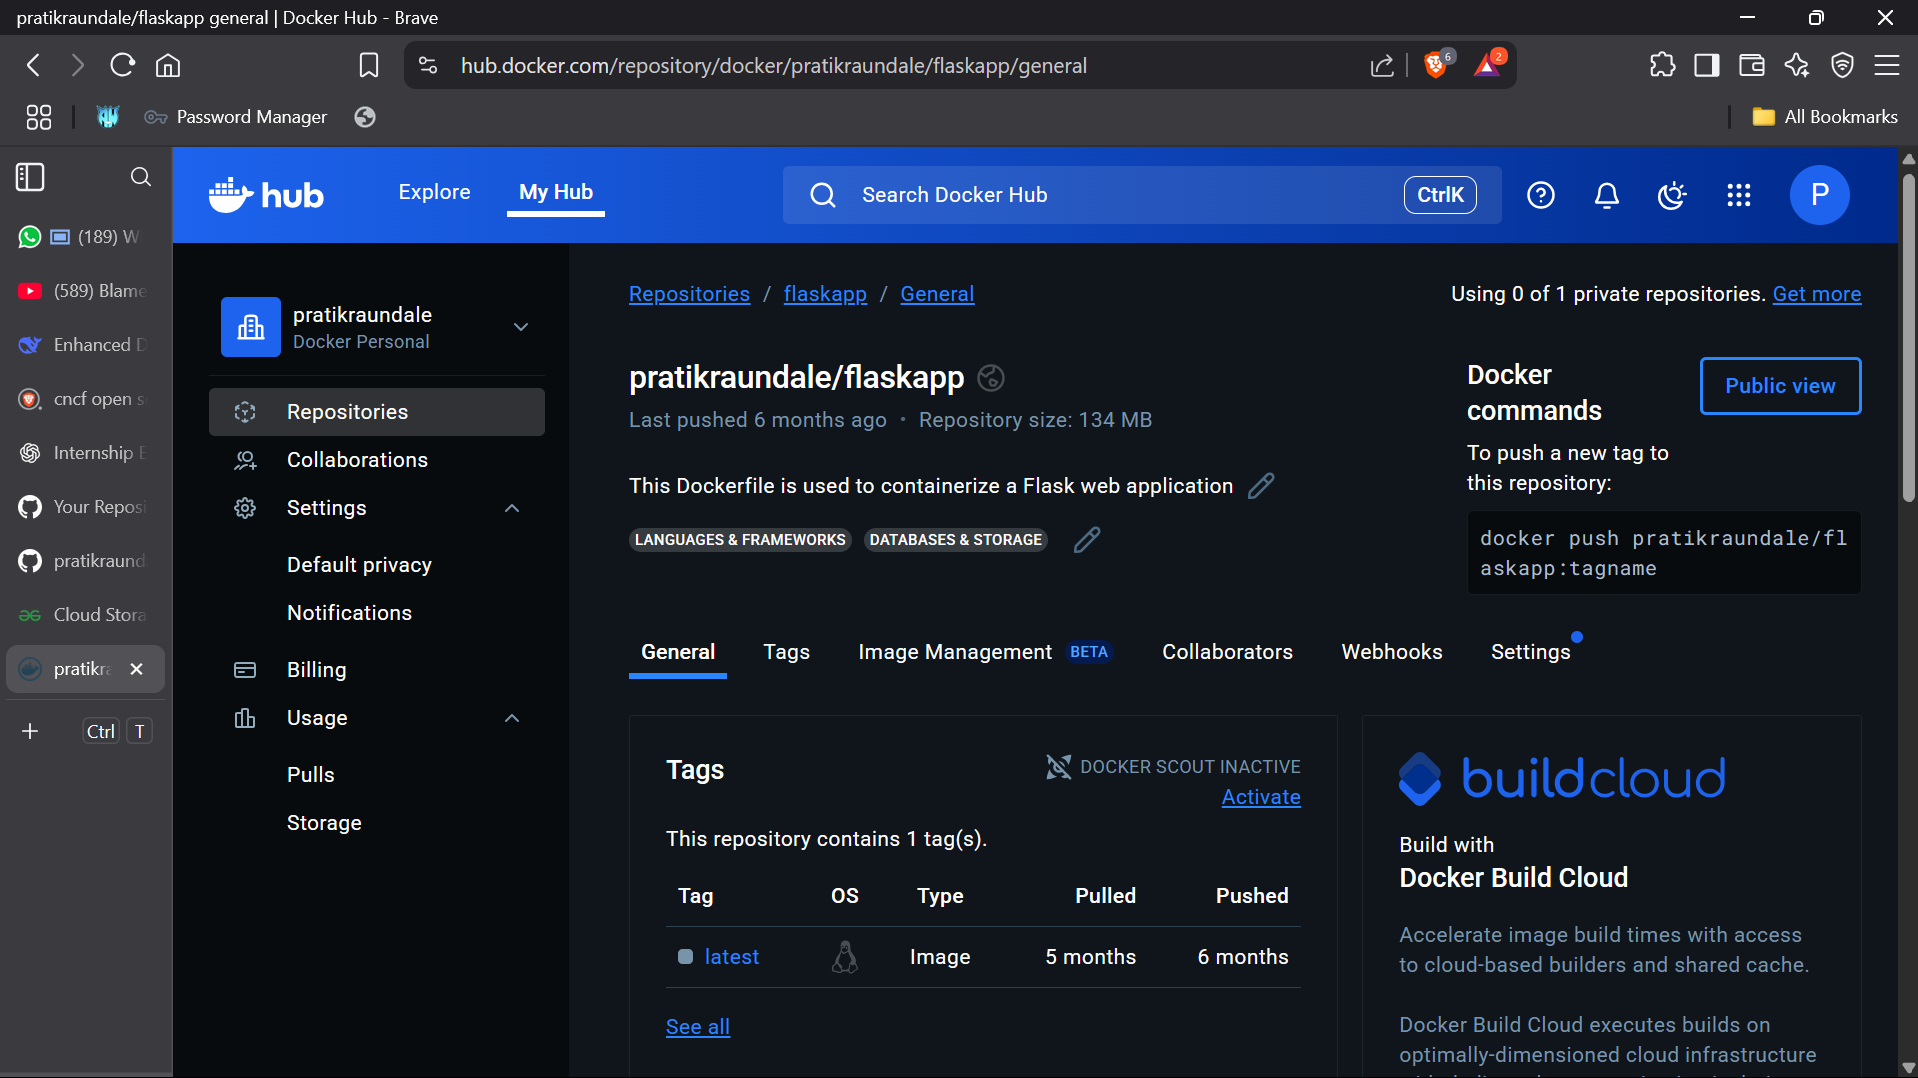Click the repository visibility globe icon
The width and height of the screenshot is (1918, 1078).
pos(990,378)
